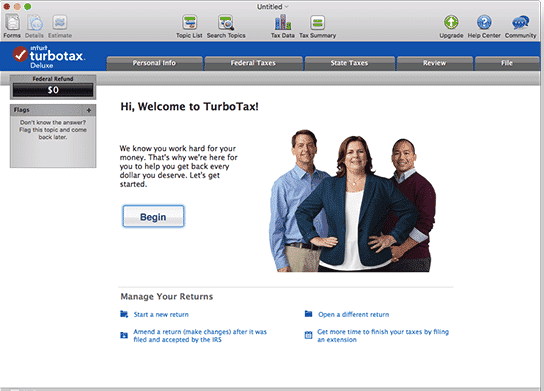The width and height of the screenshot is (544, 391).
Task: Click the photo of three tax experts
Action: [353, 201]
